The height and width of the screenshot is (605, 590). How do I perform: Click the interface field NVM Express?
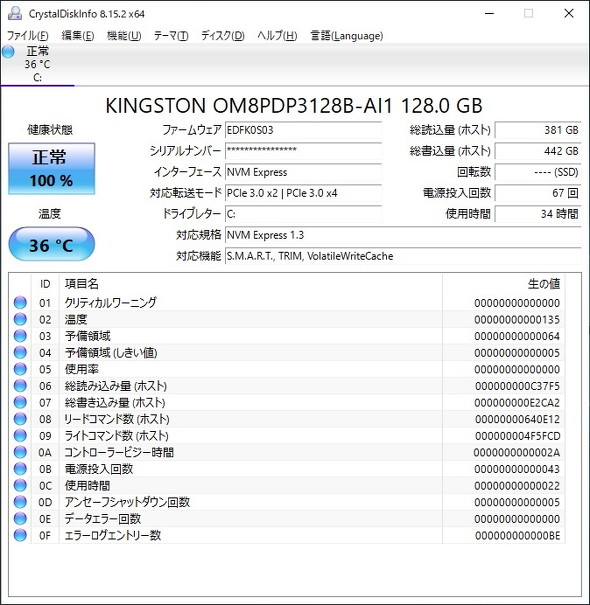(303, 172)
